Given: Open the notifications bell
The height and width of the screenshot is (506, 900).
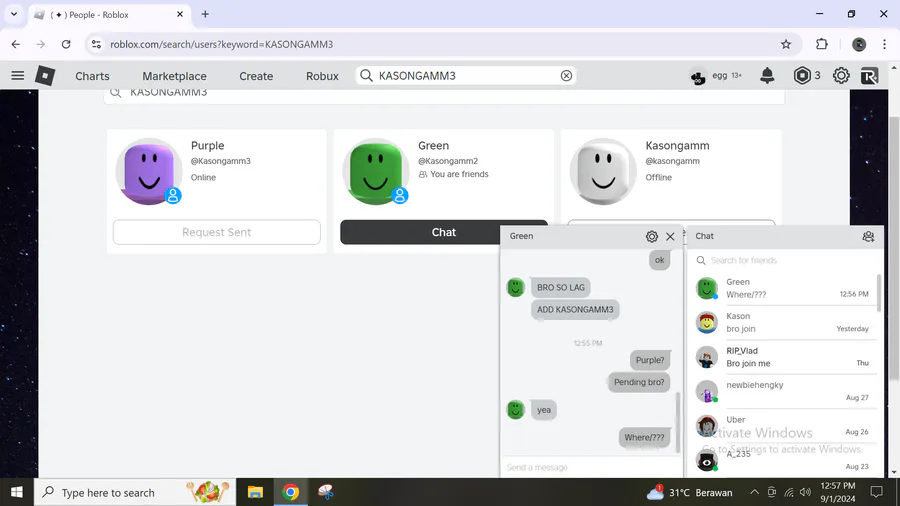Looking at the screenshot, I should click(x=767, y=76).
